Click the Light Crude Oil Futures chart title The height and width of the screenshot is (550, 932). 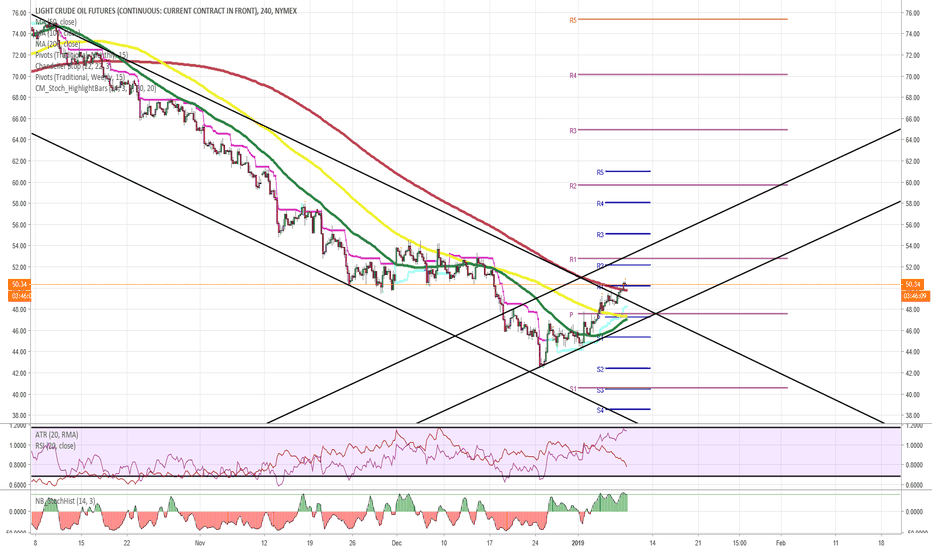pyautogui.click(x=166, y=11)
